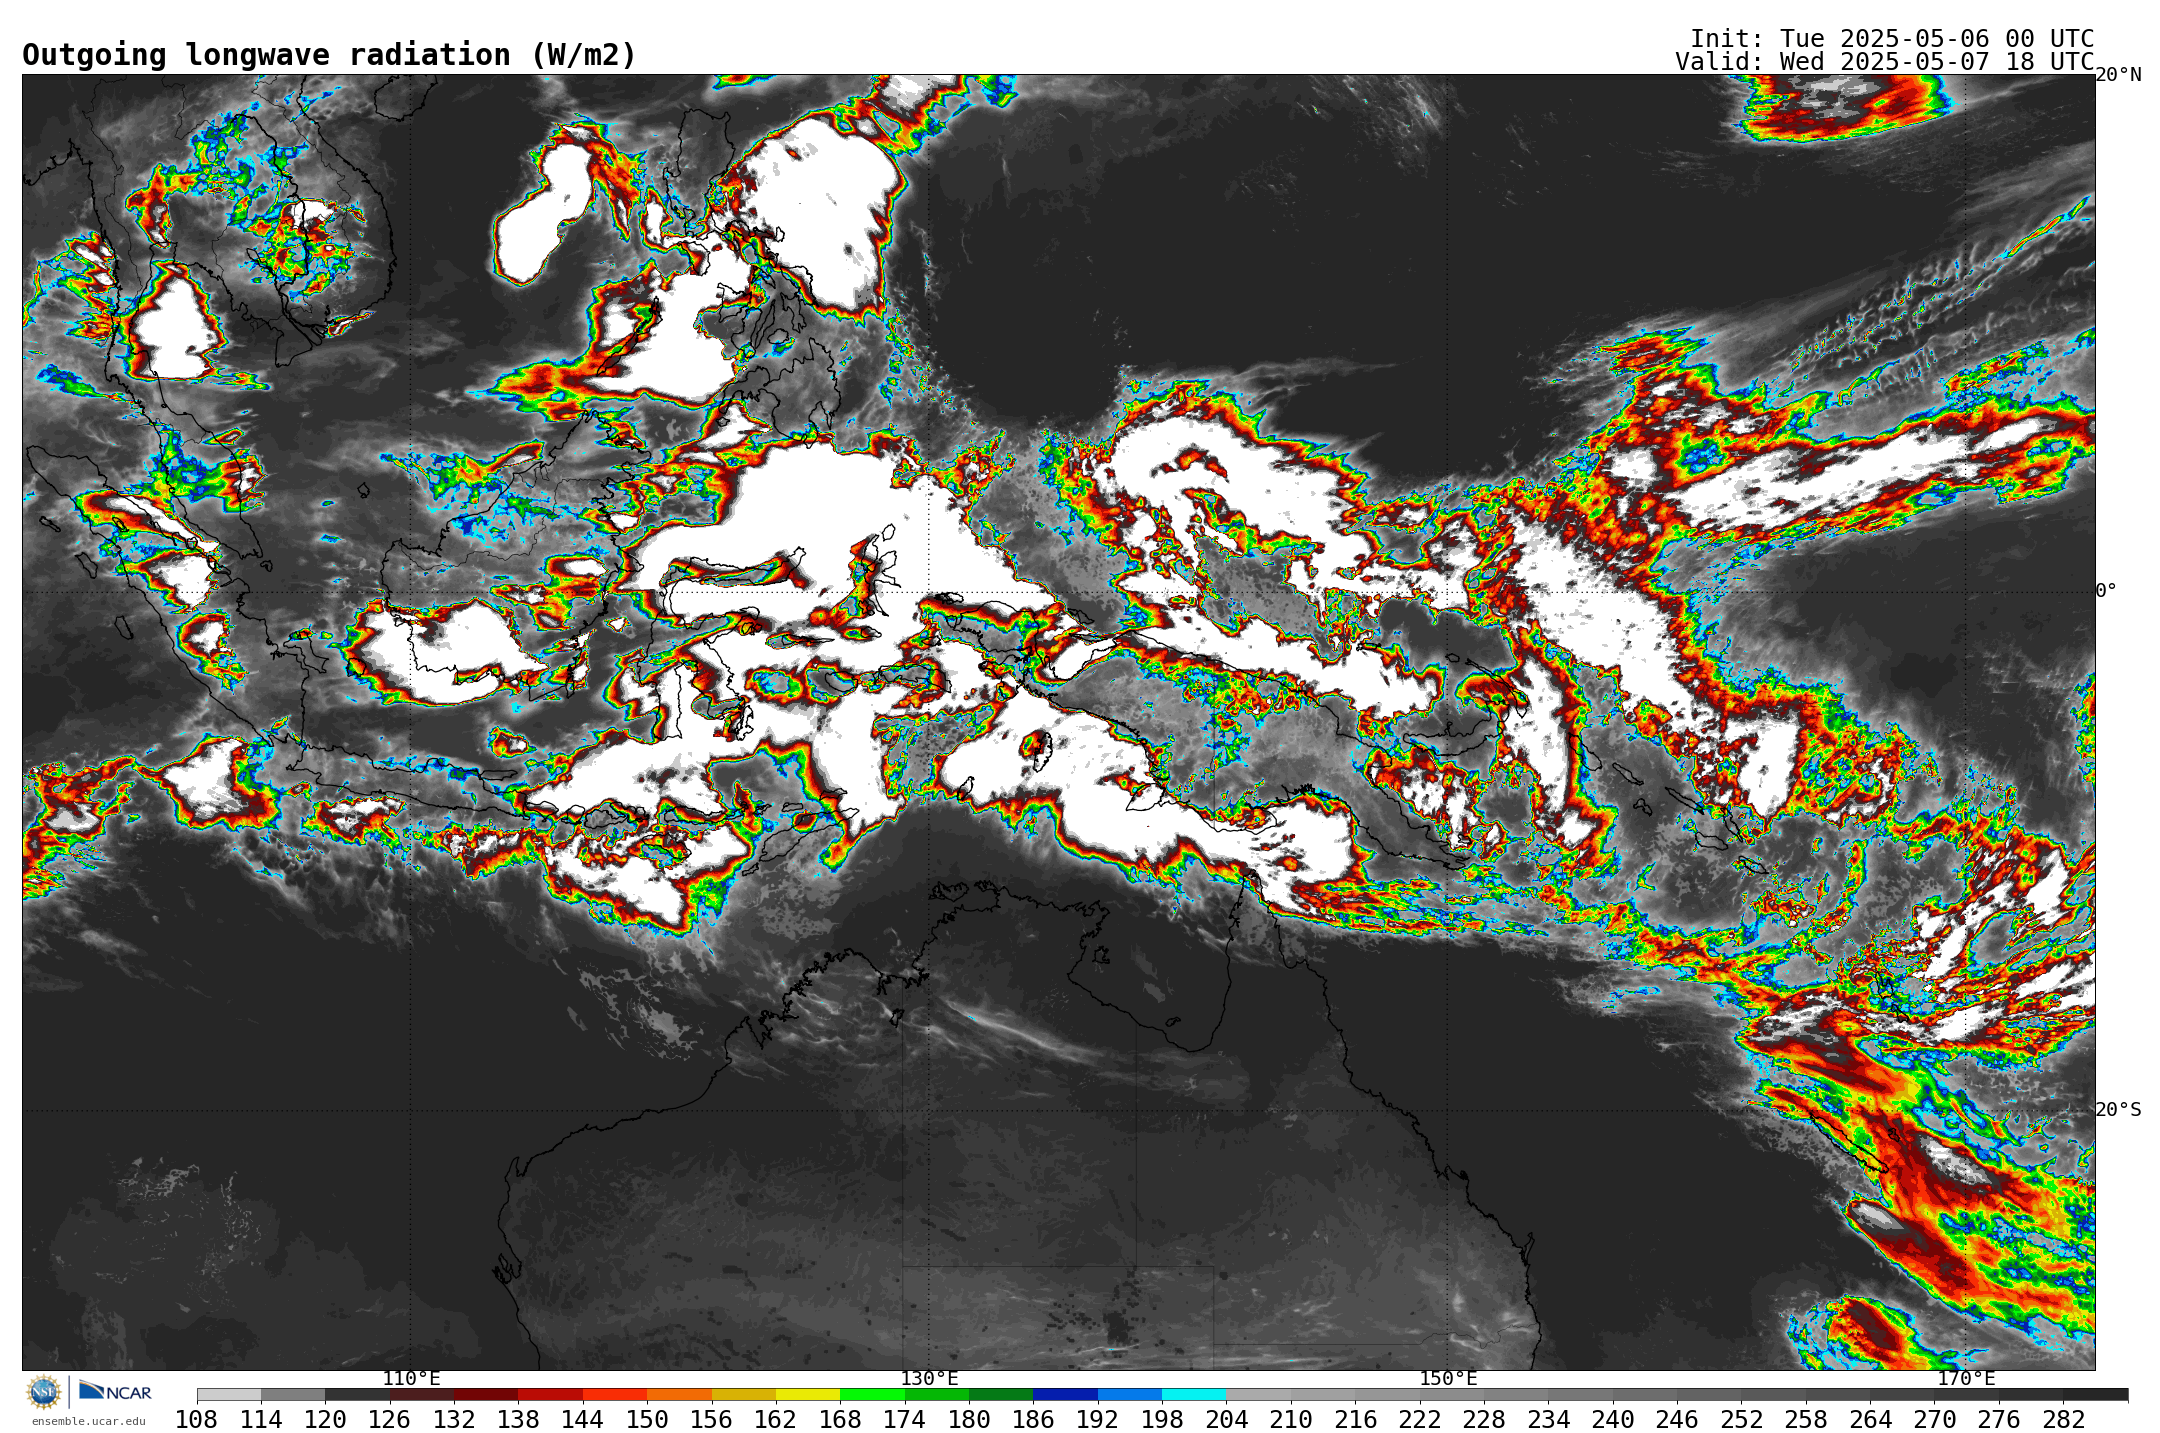
Task: Click the colorbar tick label 192
Action: pos(1098,1420)
